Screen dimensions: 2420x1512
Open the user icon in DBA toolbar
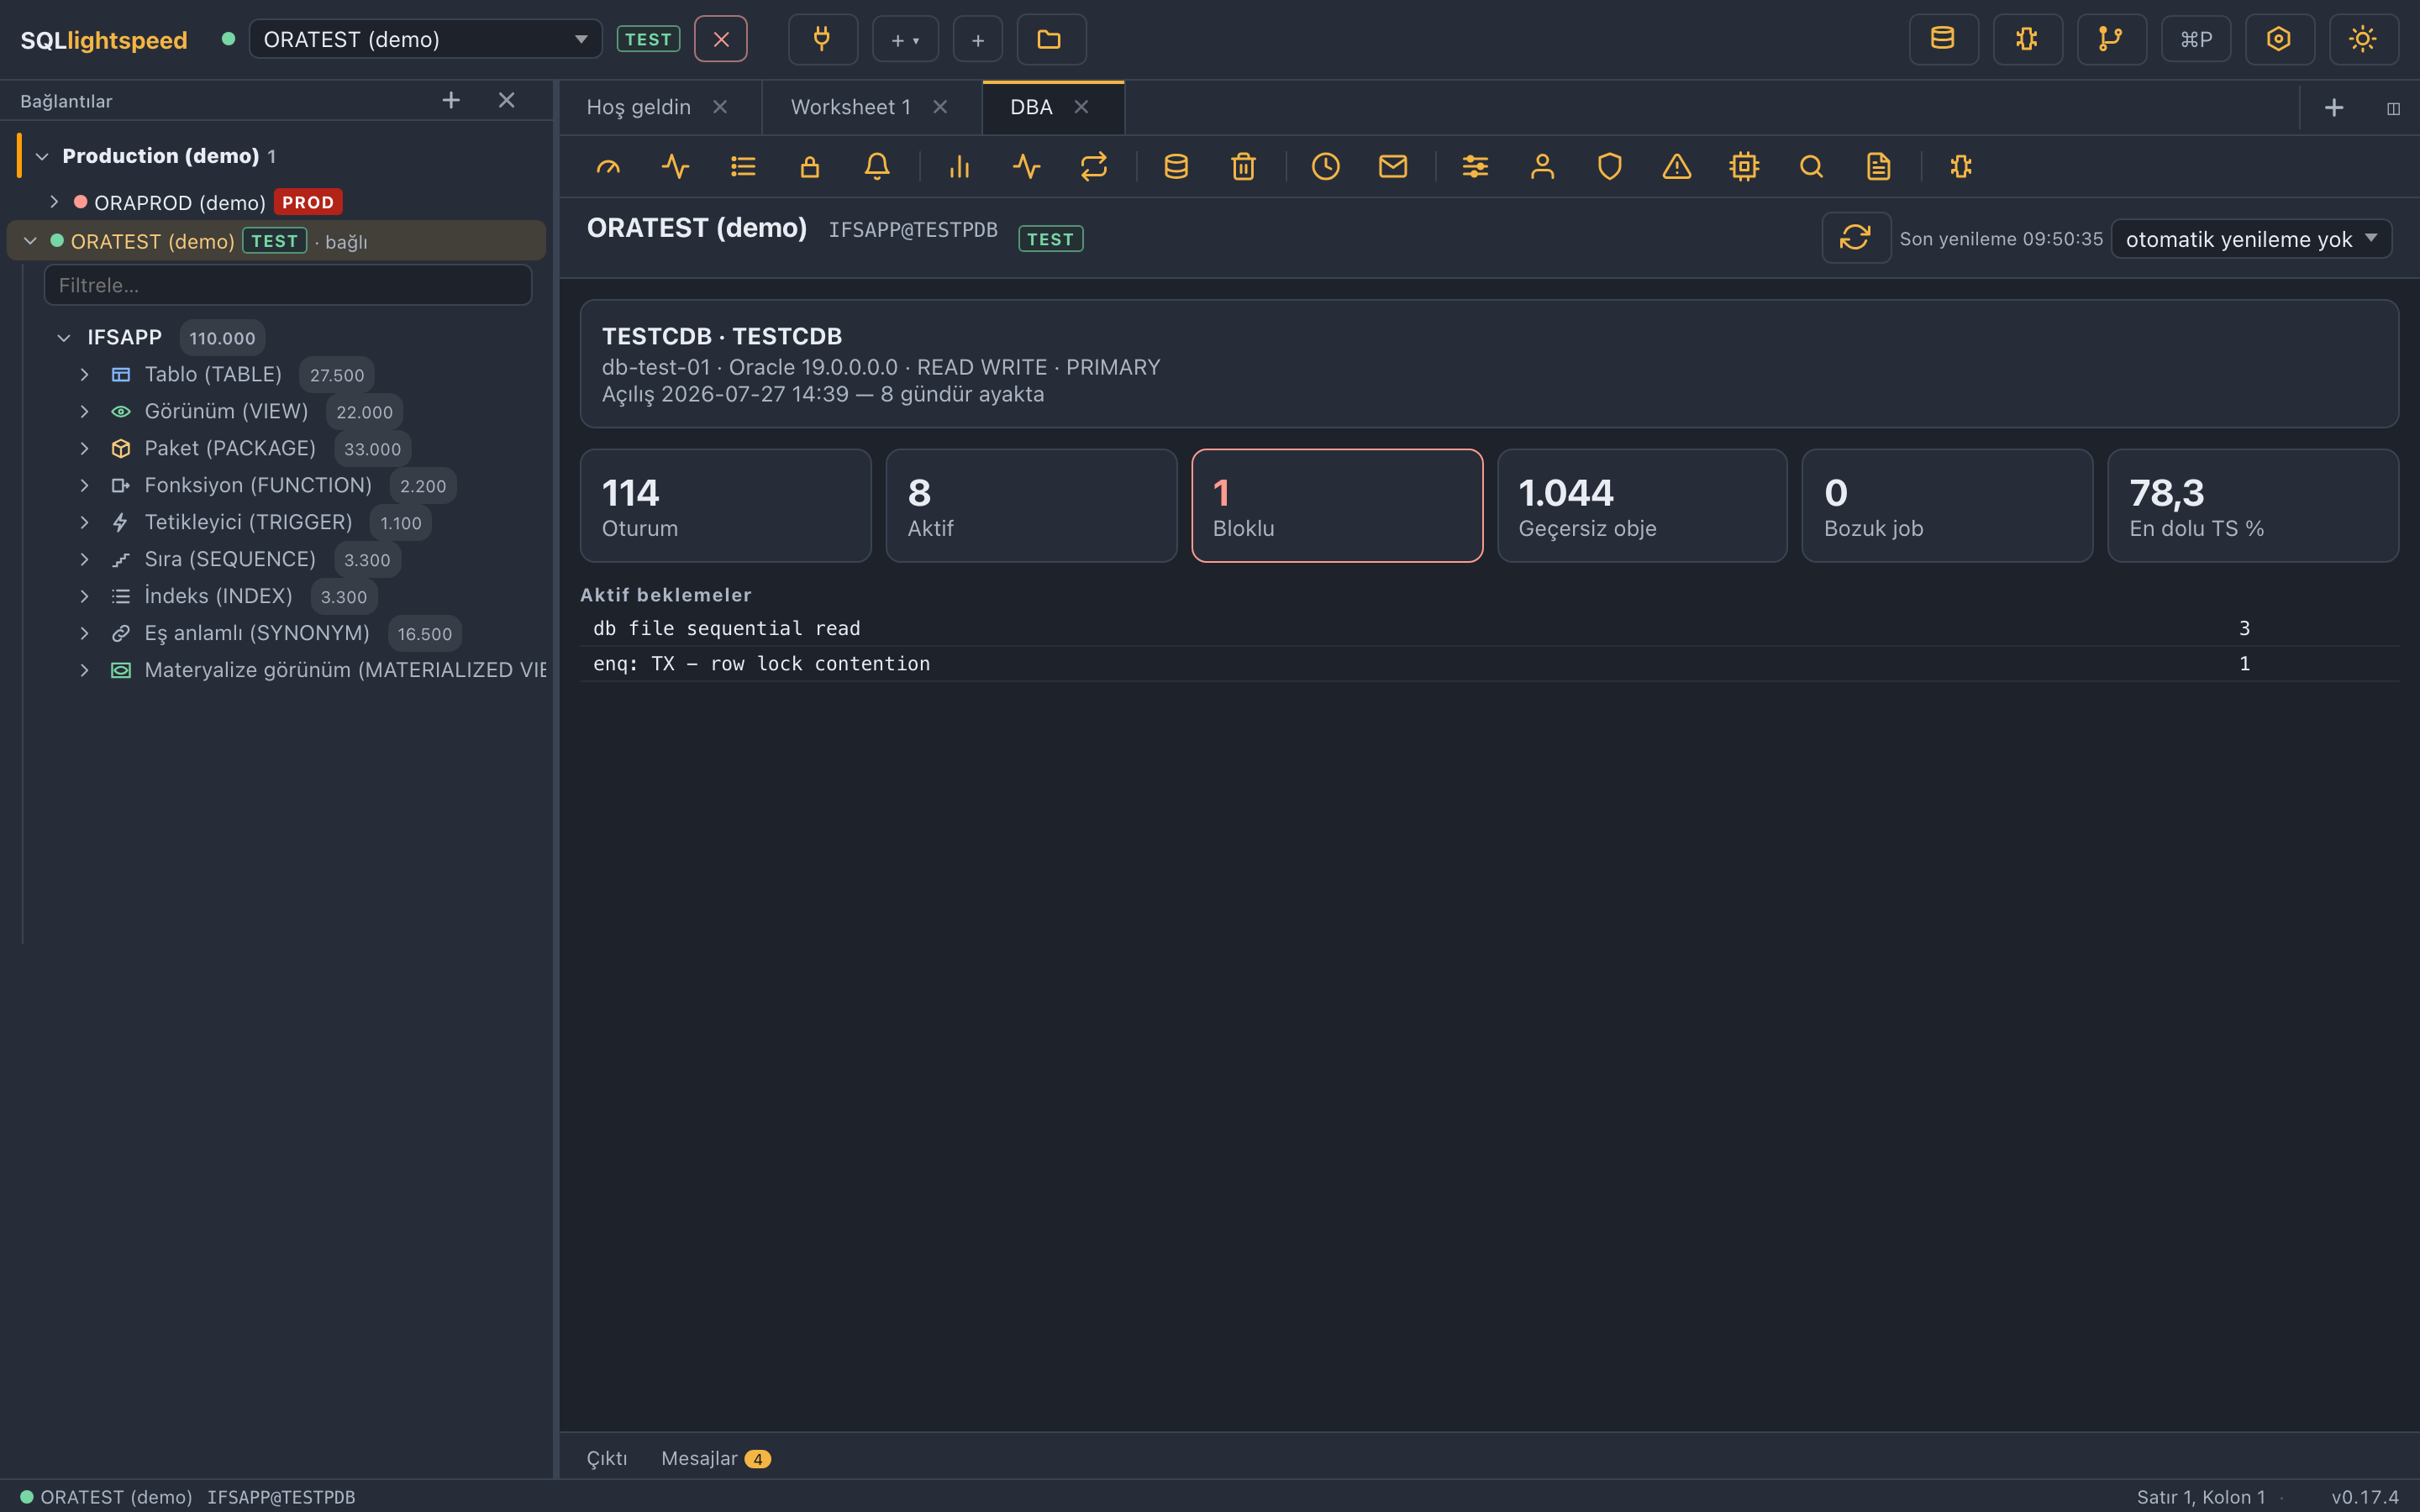pyautogui.click(x=1542, y=166)
